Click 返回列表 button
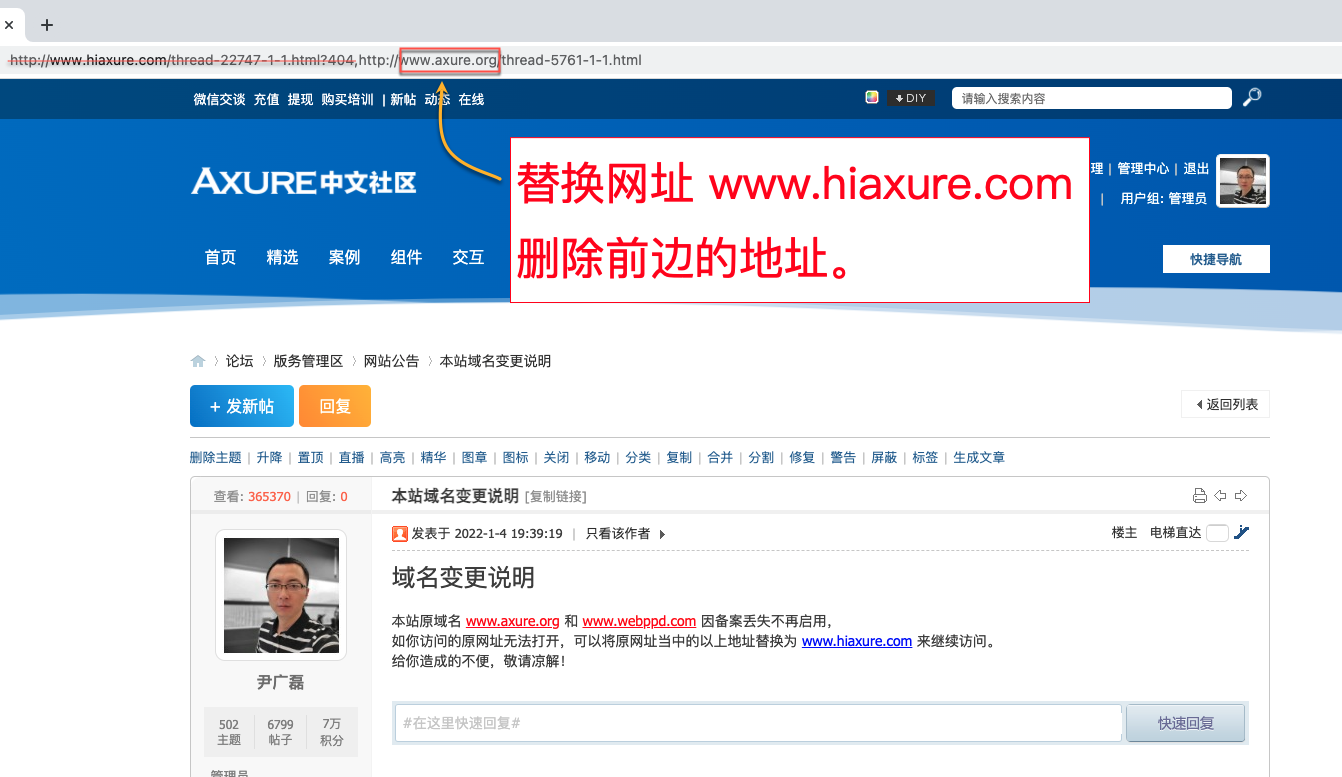The width and height of the screenshot is (1342, 777). pos(1226,404)
